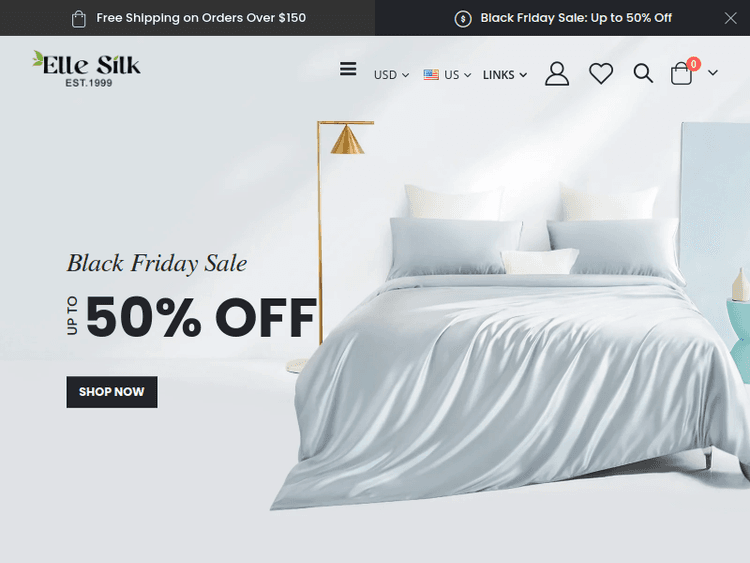
Task: Open the hamburger navigation menu
Action: coord(348,69)
